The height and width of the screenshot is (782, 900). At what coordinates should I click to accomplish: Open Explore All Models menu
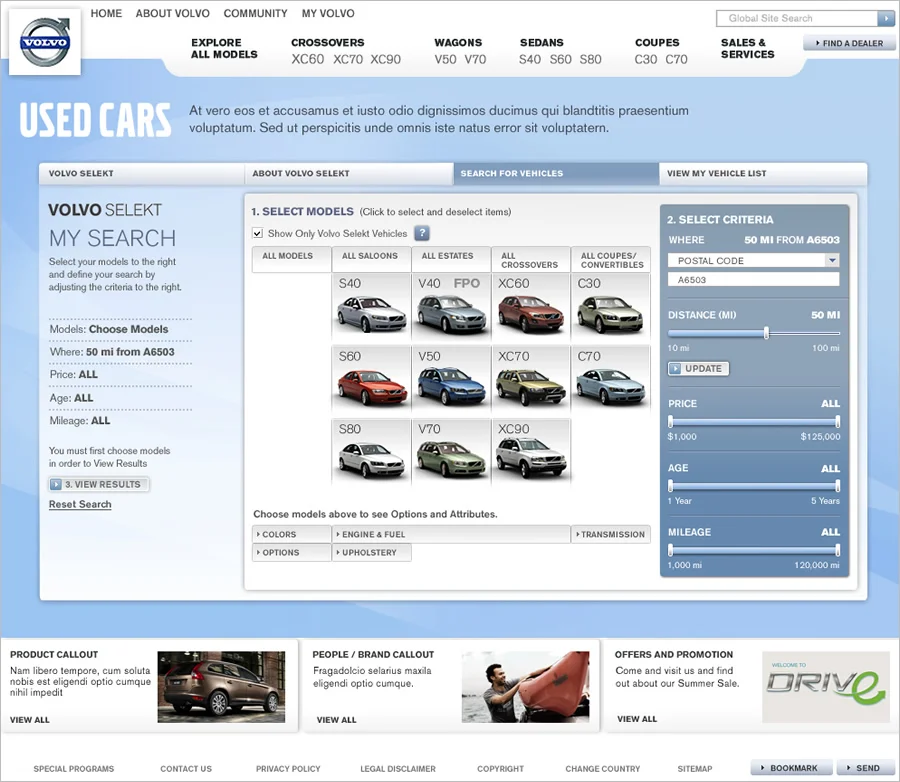click(x=224, y=48)
